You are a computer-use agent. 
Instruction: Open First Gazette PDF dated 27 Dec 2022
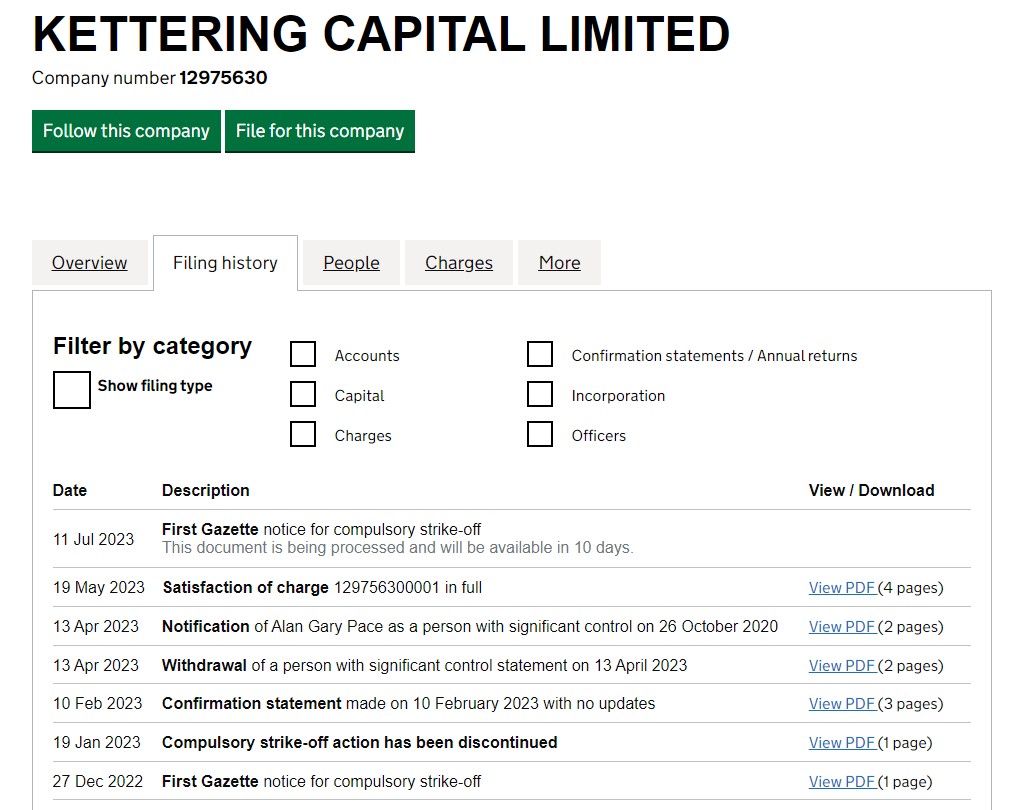[841, 782]
